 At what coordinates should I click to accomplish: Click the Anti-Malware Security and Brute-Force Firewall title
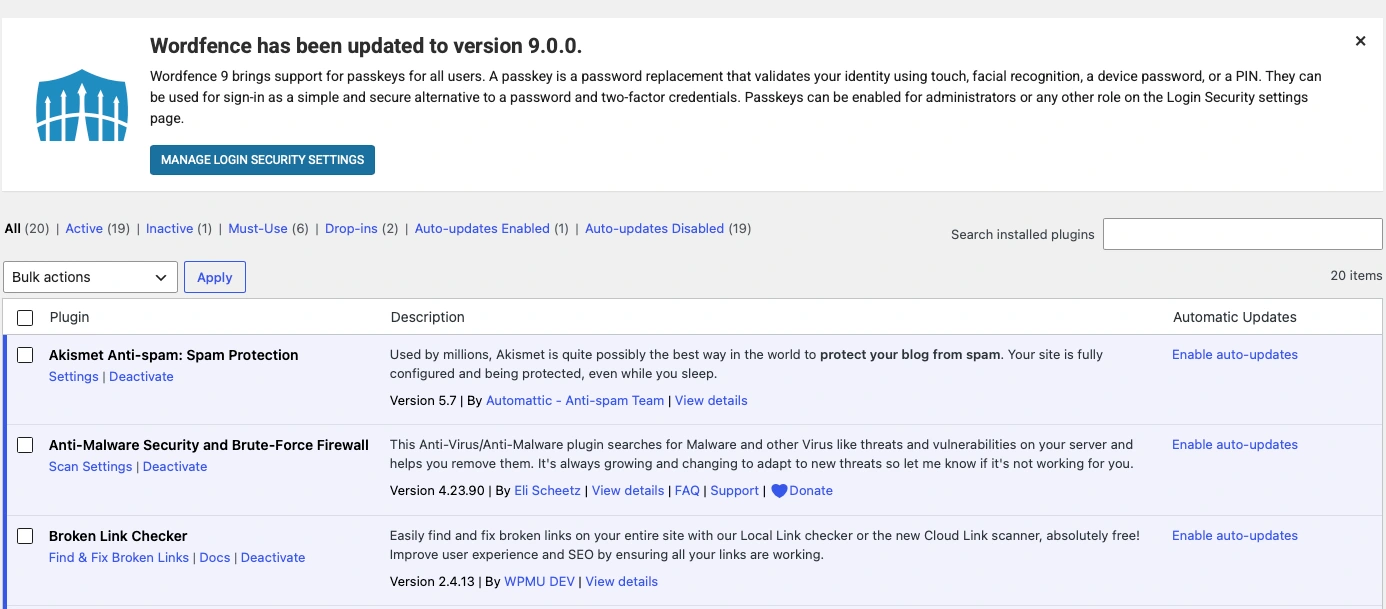tap(209, 445)
